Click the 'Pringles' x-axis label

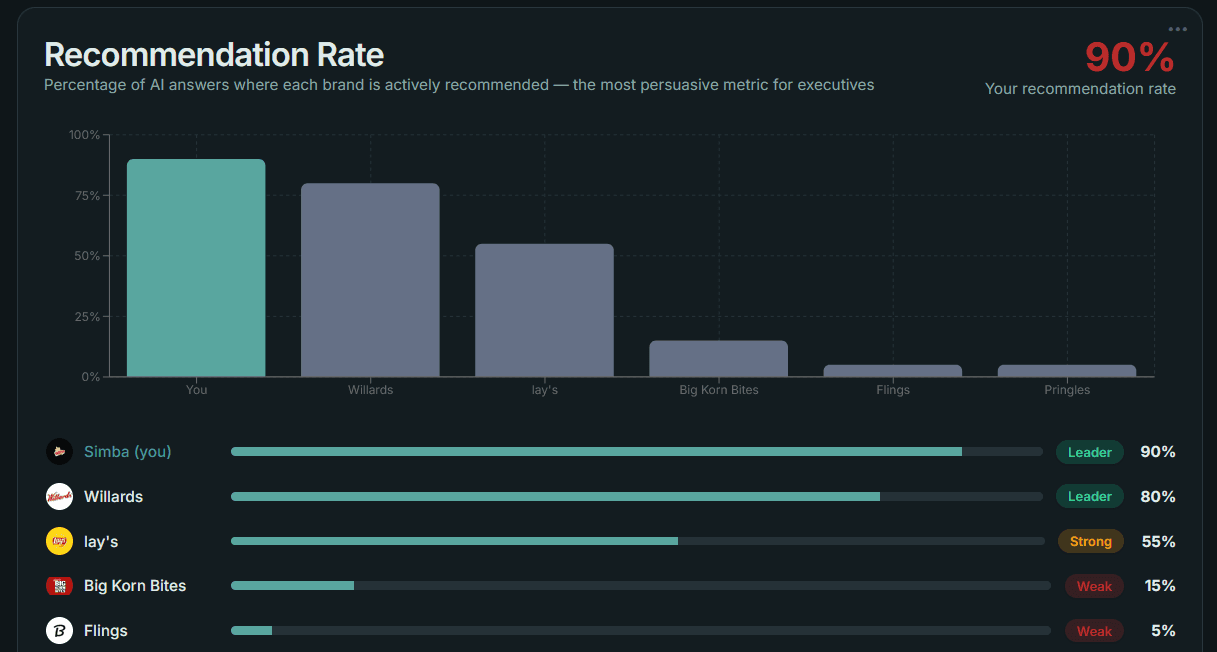[x=1067, y=390]
